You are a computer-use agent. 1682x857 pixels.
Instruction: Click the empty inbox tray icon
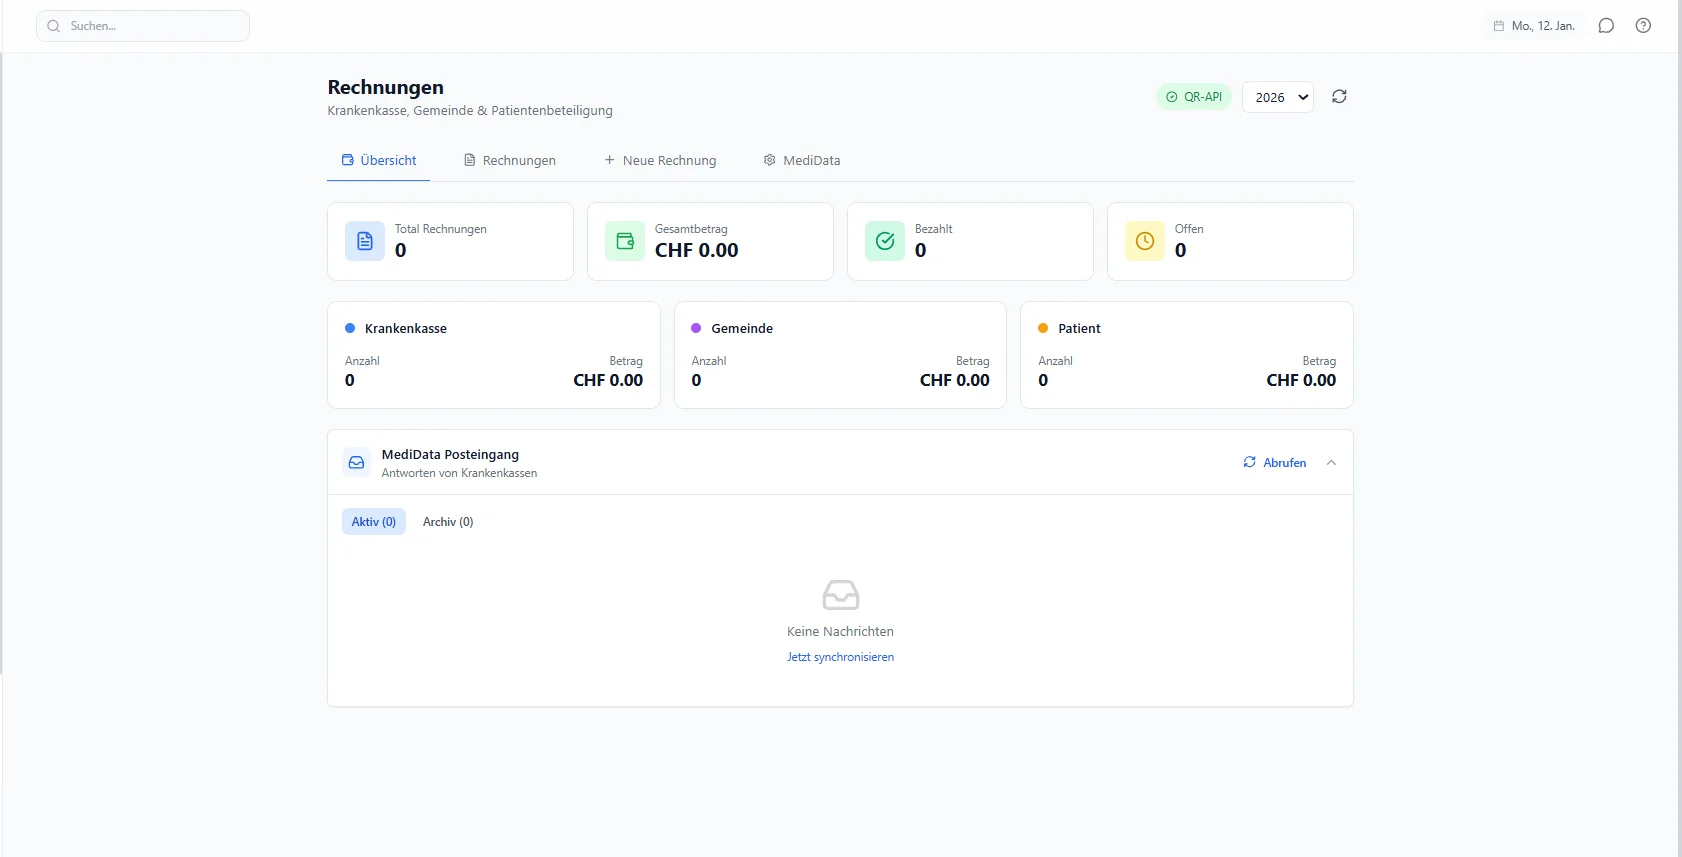(x=841, y=595)
